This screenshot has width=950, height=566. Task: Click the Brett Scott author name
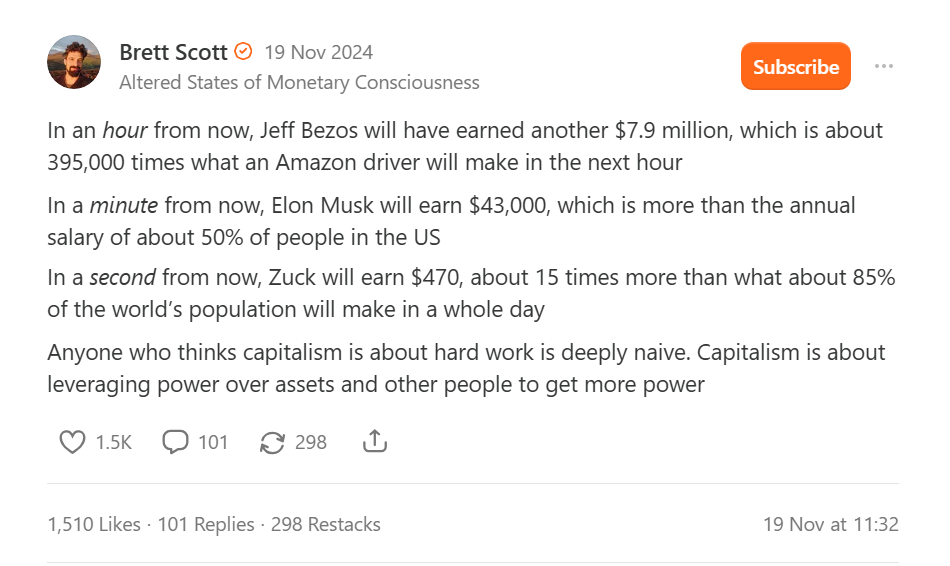point(173,52)
